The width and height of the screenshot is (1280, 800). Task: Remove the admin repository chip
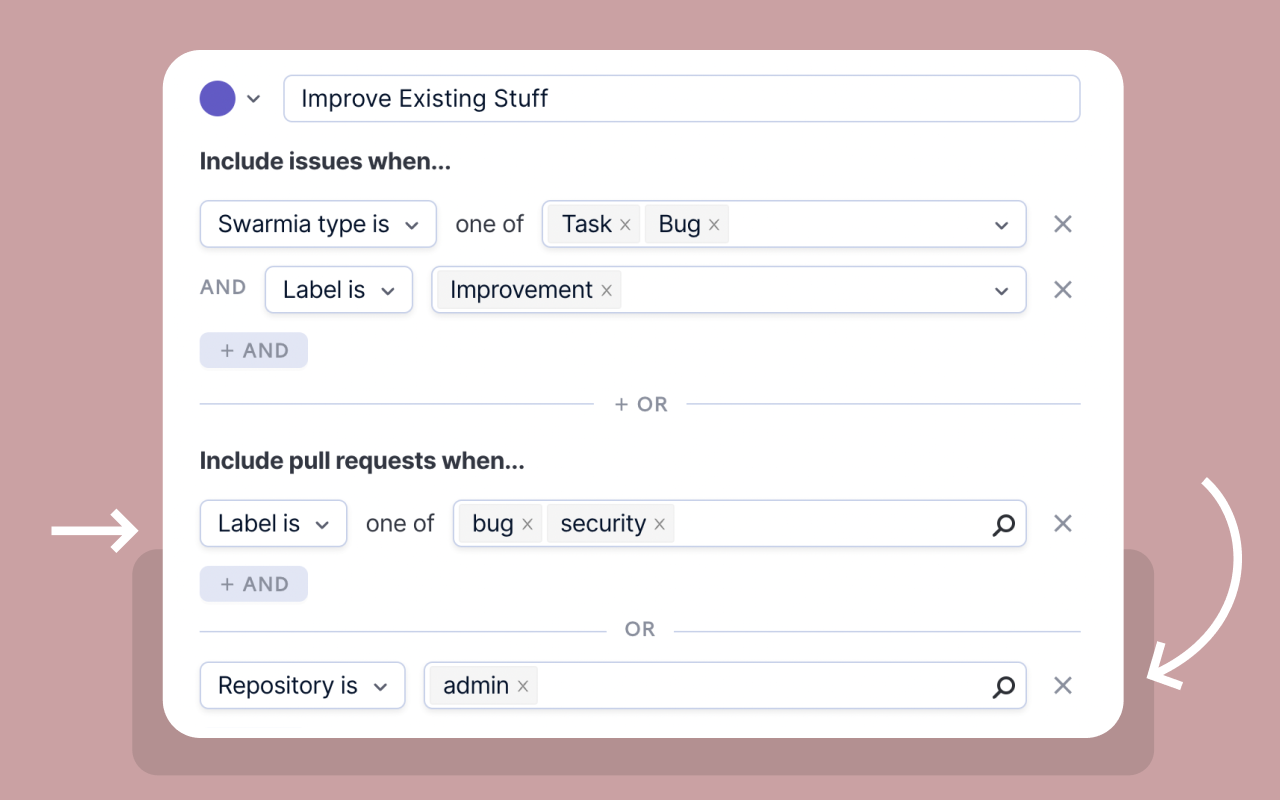pos(522,686)
